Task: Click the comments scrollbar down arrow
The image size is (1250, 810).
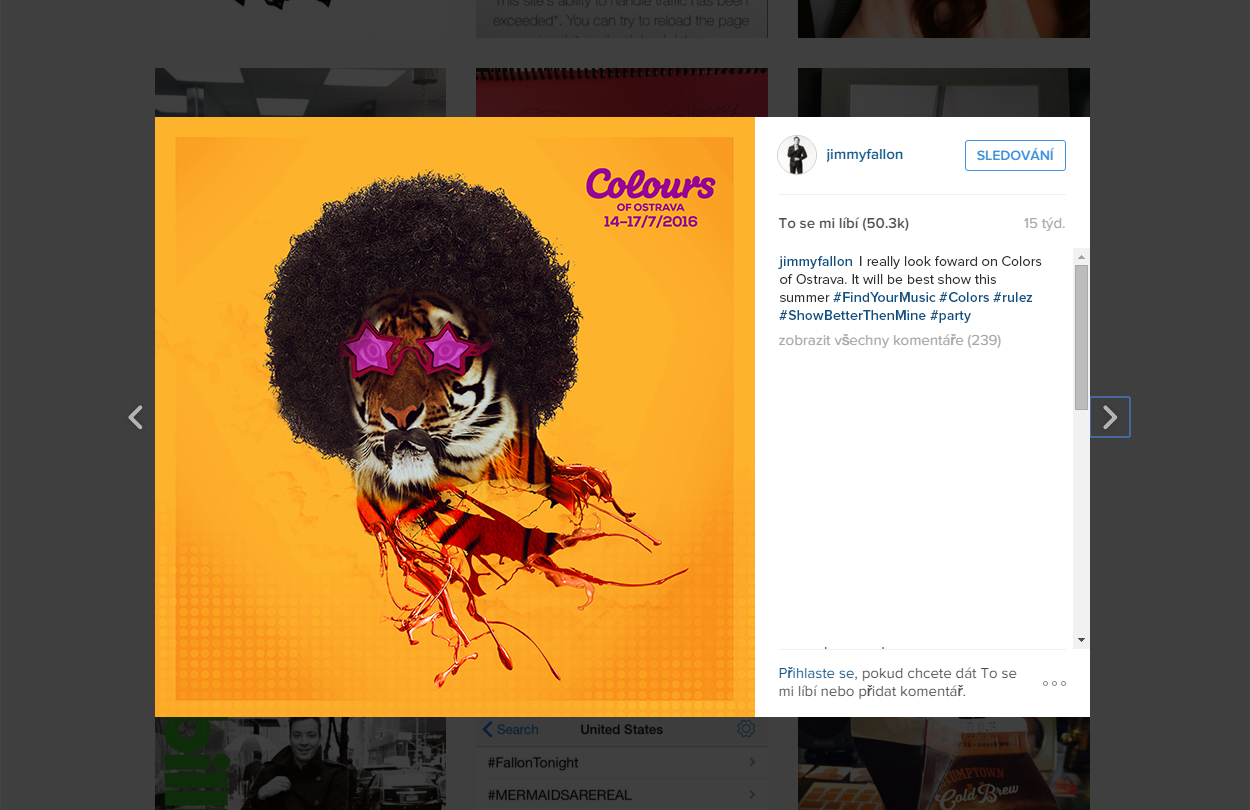Action: tap(1081, 640)
